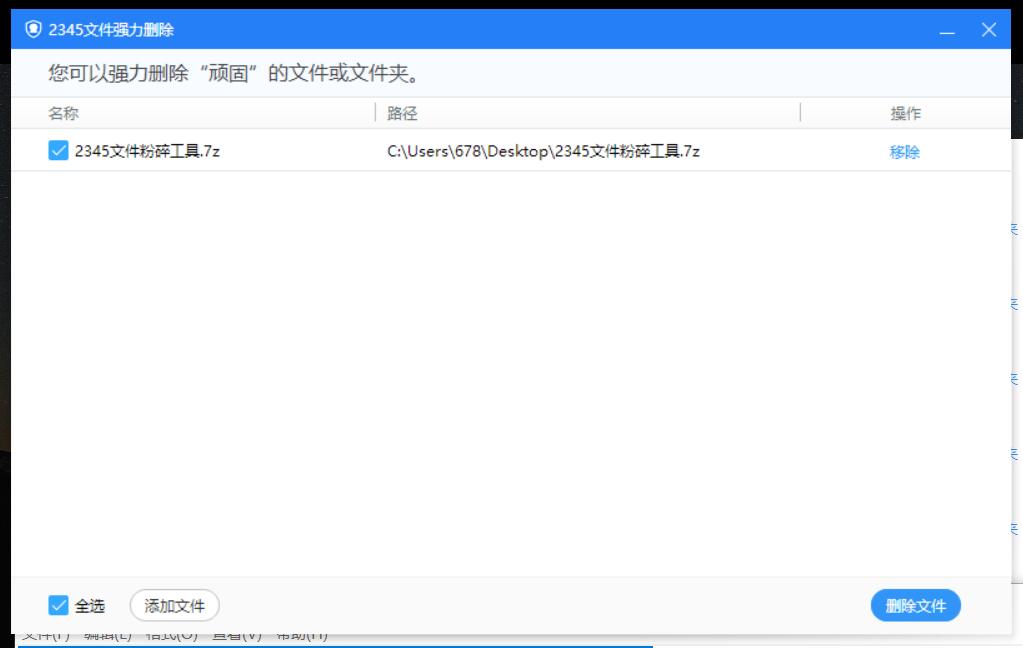This screenshot has width=1023, height=648.
Task: Click the 2345 shield logo icon
Action: [x=33, y=29]
